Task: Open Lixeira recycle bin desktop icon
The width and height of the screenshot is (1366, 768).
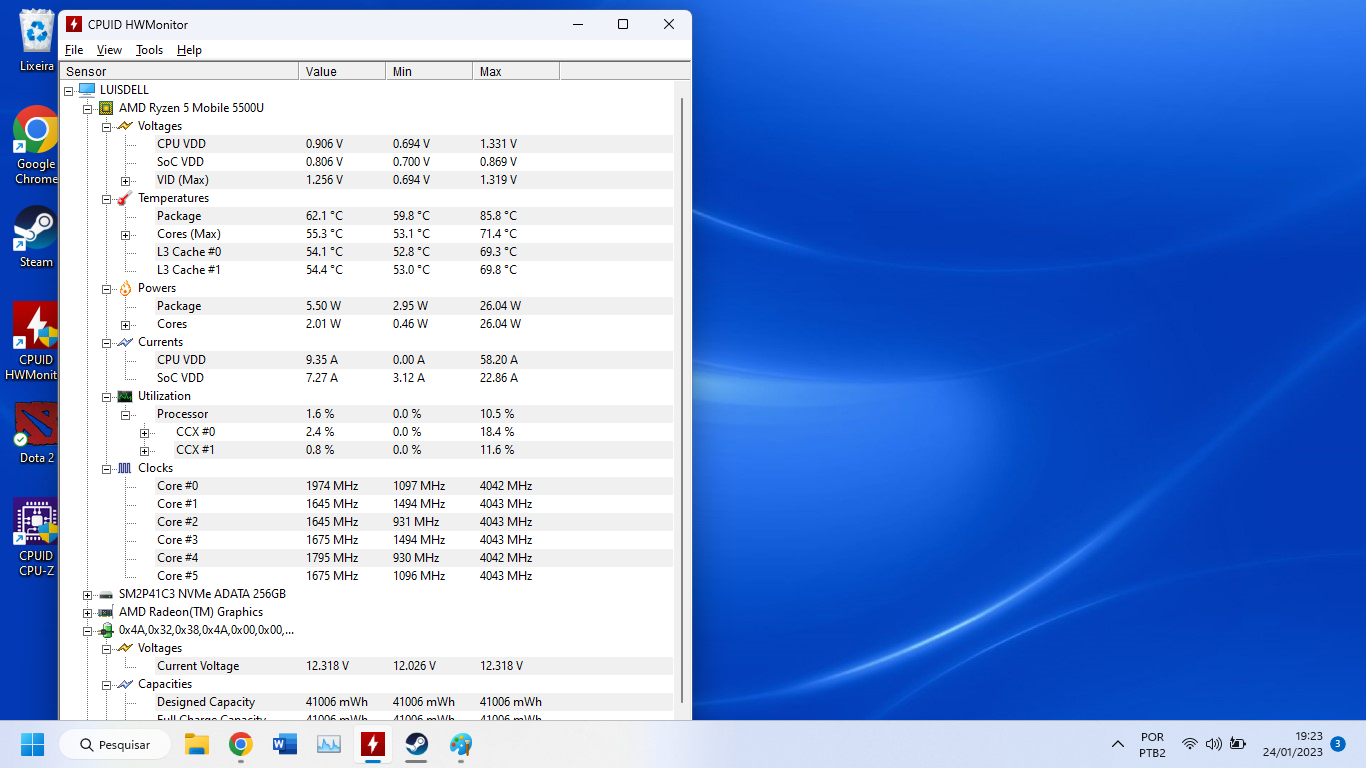Action: tap(37, 41)
